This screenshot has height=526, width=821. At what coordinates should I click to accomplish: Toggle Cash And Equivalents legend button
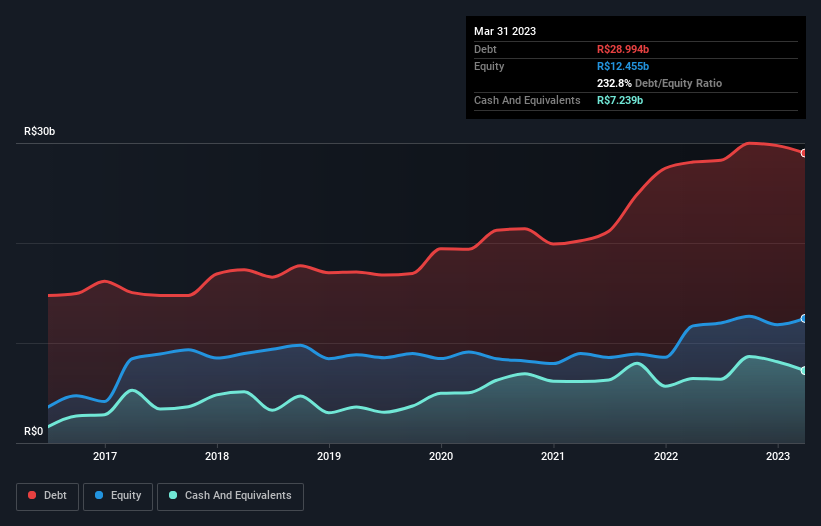tap(230, 496)
